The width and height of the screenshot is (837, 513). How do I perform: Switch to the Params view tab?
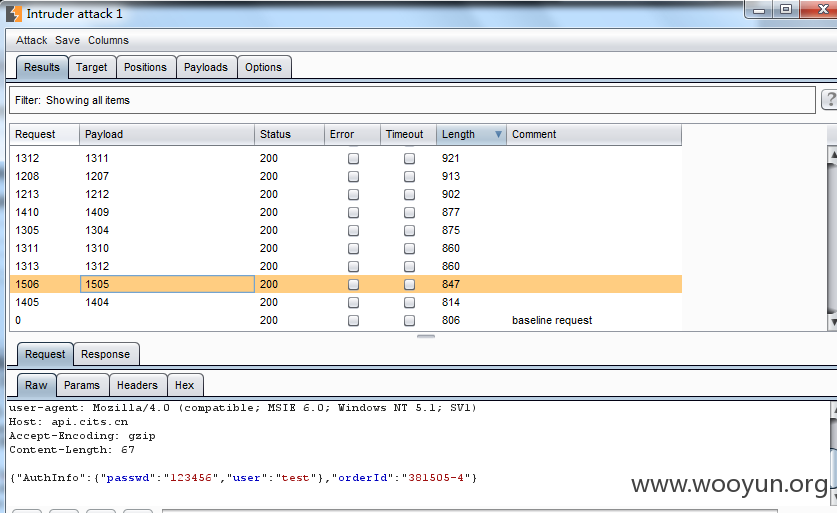pos(82,385)
